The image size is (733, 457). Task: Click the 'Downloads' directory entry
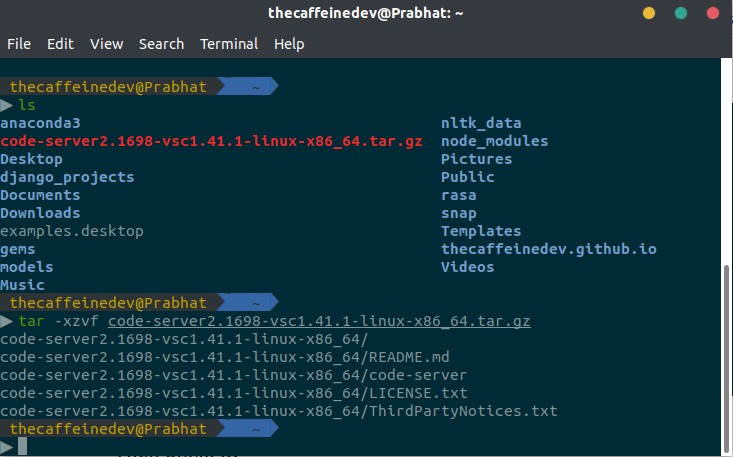40,213
